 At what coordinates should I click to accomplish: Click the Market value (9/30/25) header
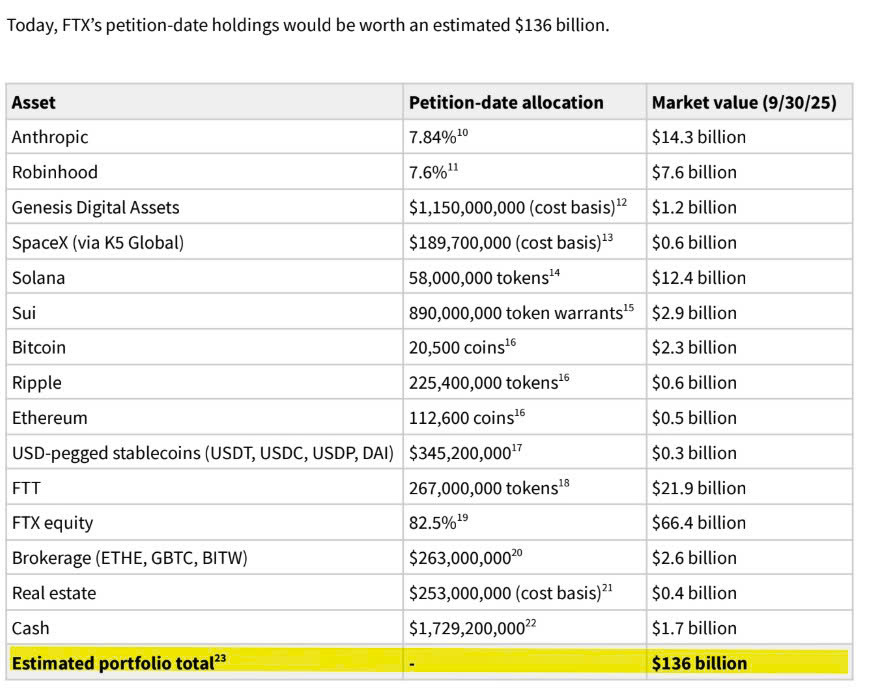[x=744, y=102]
